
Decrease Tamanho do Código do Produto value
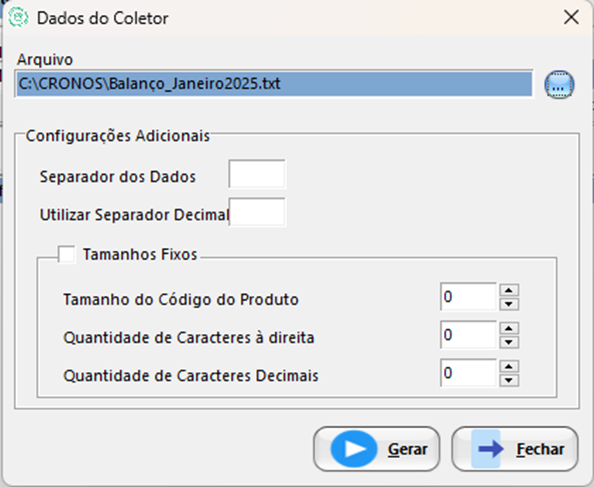coord(509,304)
